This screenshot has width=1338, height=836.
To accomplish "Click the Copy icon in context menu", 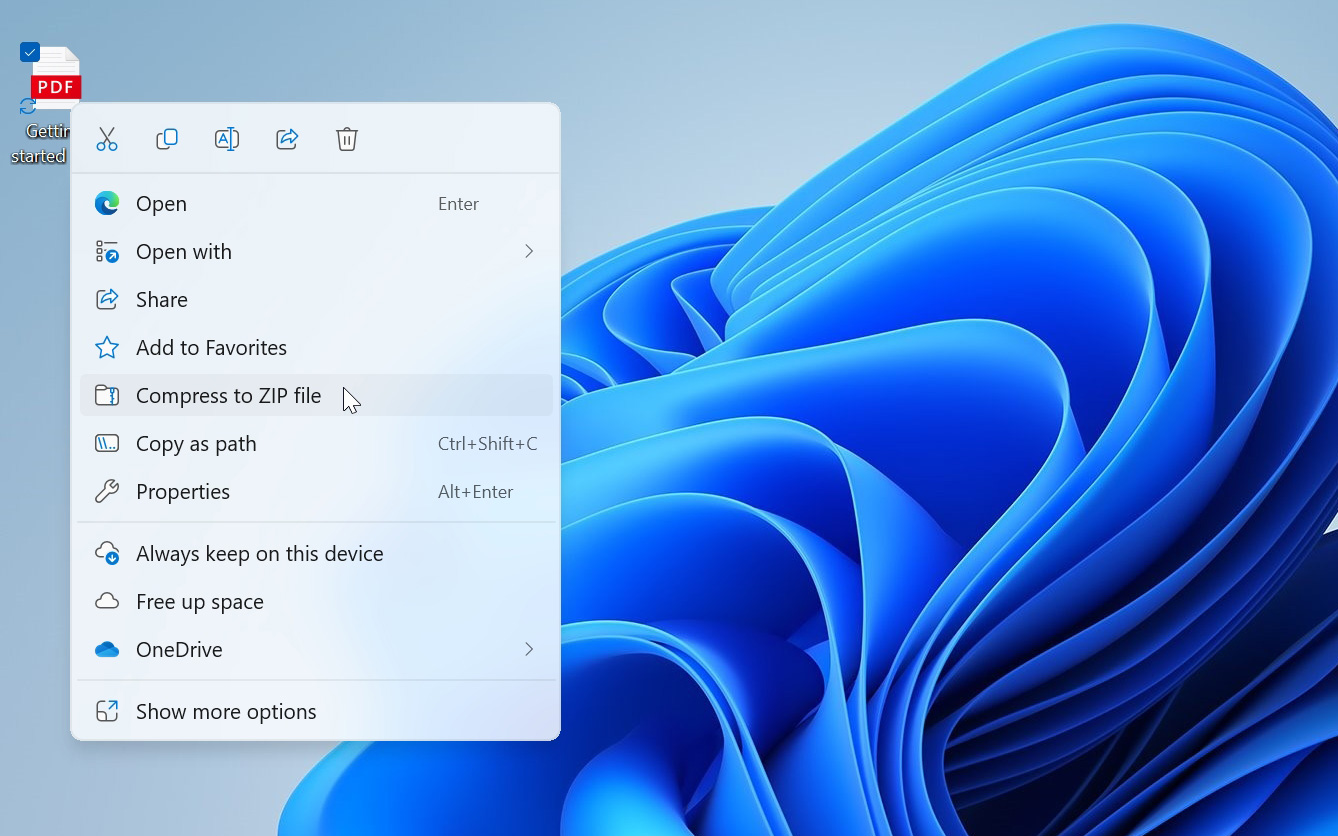I will click(x=167, y=139).
